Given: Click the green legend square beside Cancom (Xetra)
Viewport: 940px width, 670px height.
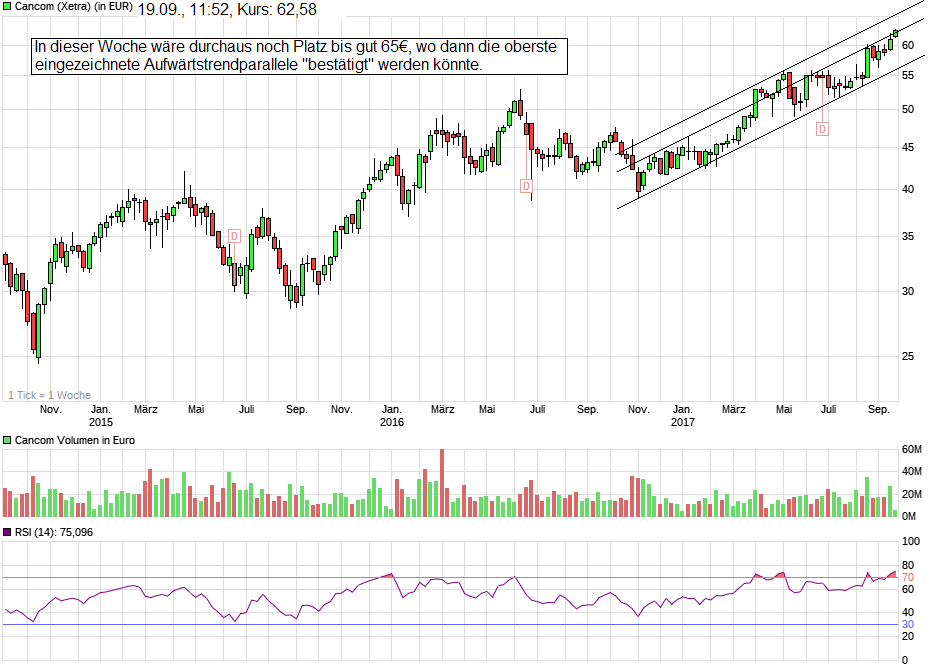Looking at the screenshot, I should click(x=7, y=7).
